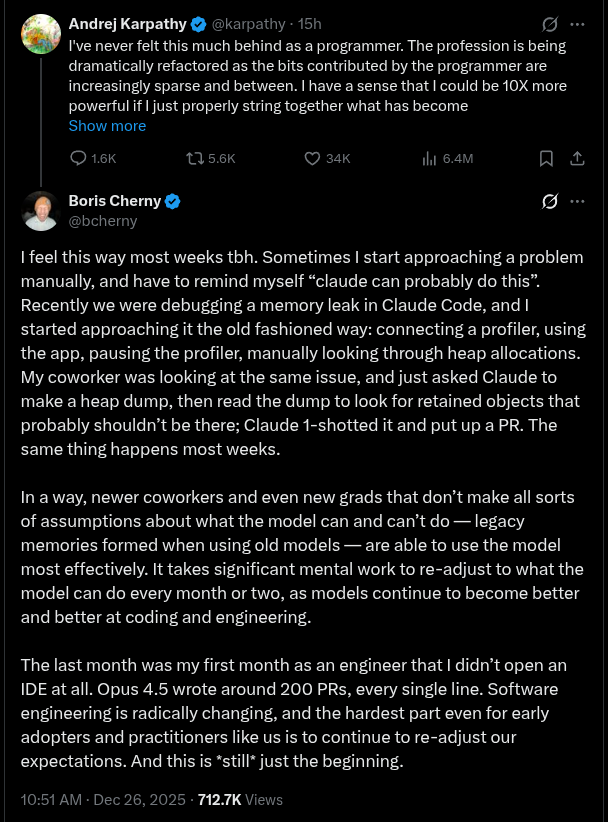Click the repost icon showing 5.6K
The width and height of the screenshot is (608, 822).
pyautogui.click(x=195, y=158)
